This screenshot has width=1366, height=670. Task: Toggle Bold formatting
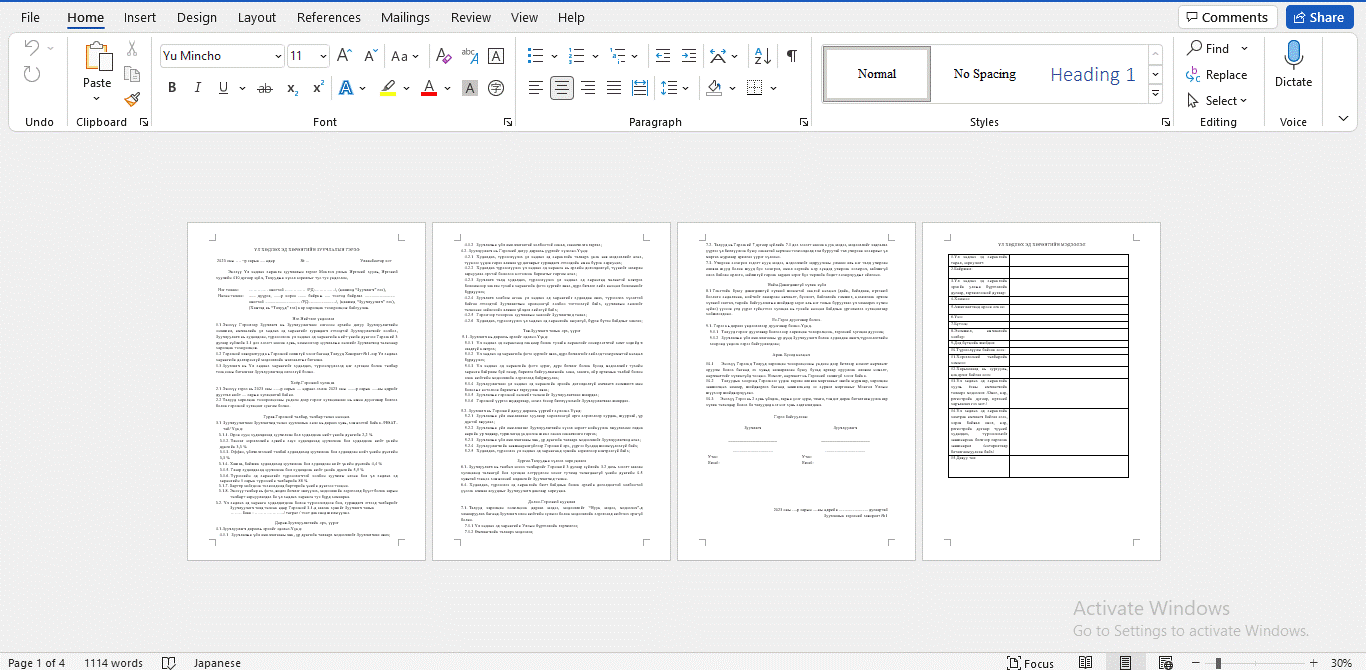pyautogui.click(x=172, y=88)
